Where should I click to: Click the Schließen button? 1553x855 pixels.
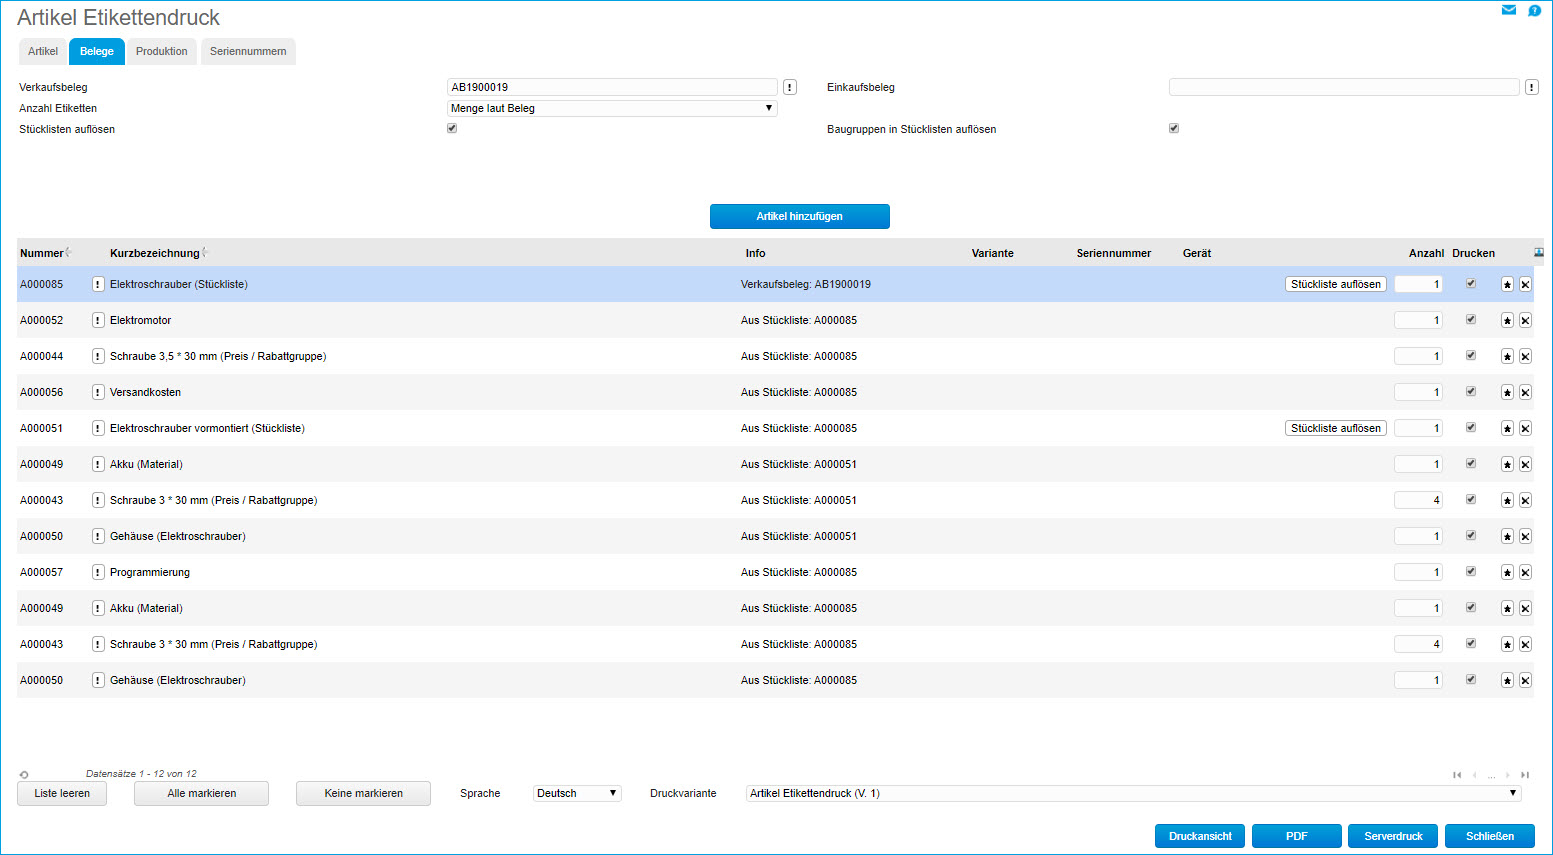coord(1490,836)
